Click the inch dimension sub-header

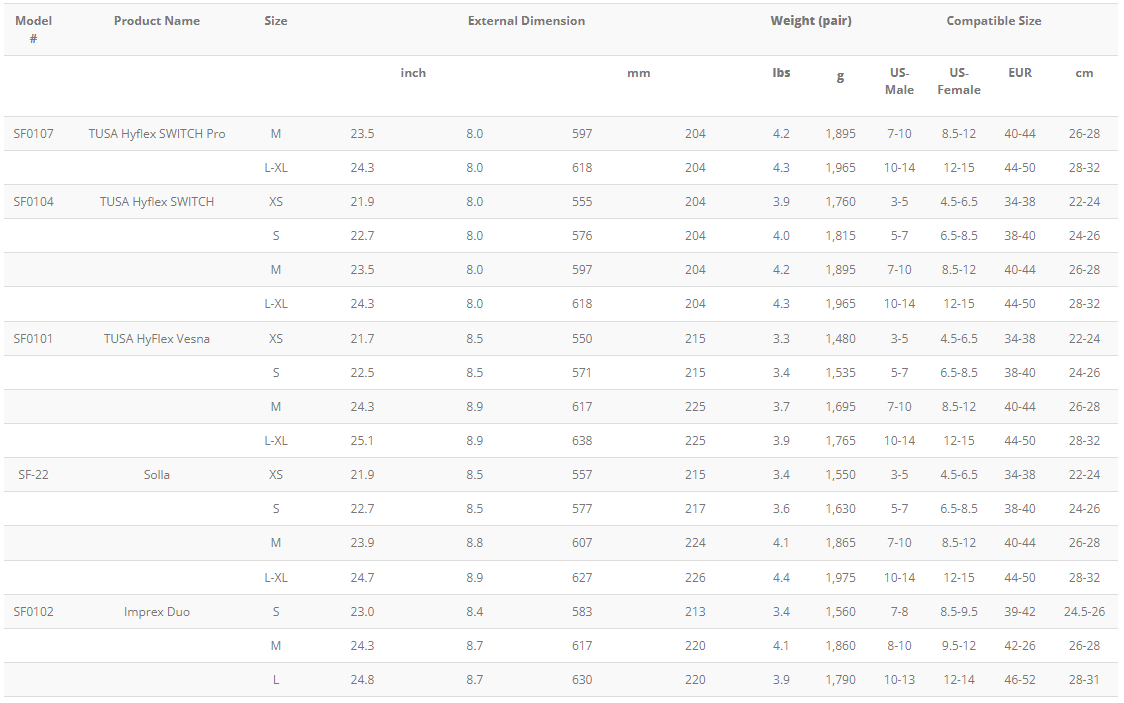click(x=413, y=73)
